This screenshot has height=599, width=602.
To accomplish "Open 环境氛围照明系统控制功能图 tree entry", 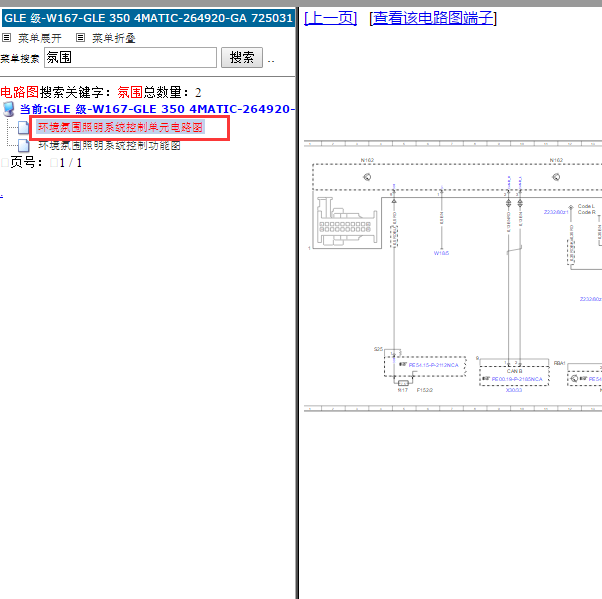I will (109, 146).
